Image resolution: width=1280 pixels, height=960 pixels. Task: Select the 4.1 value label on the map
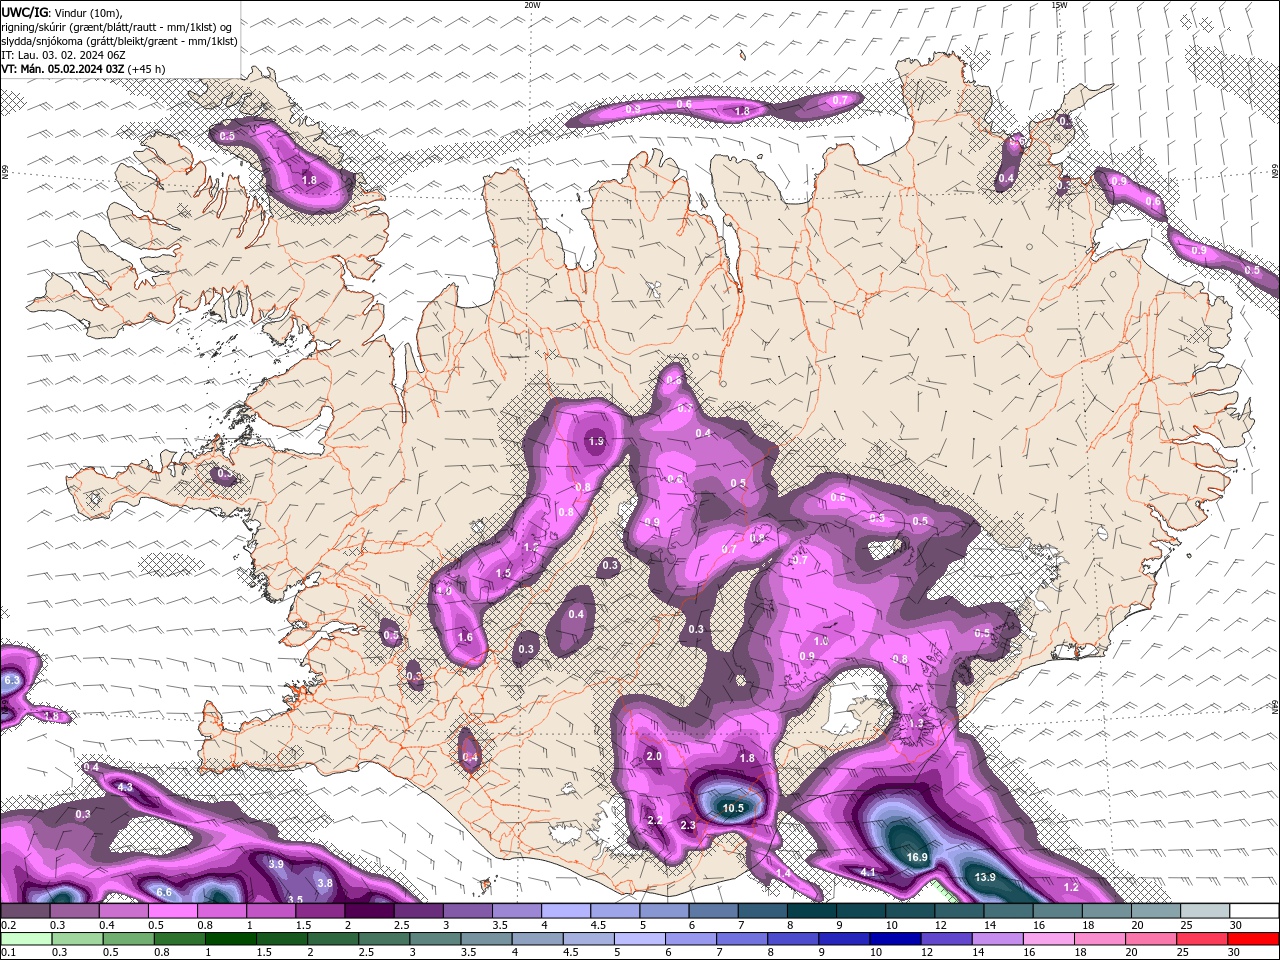pyautogui.click(x=868, y=872)
